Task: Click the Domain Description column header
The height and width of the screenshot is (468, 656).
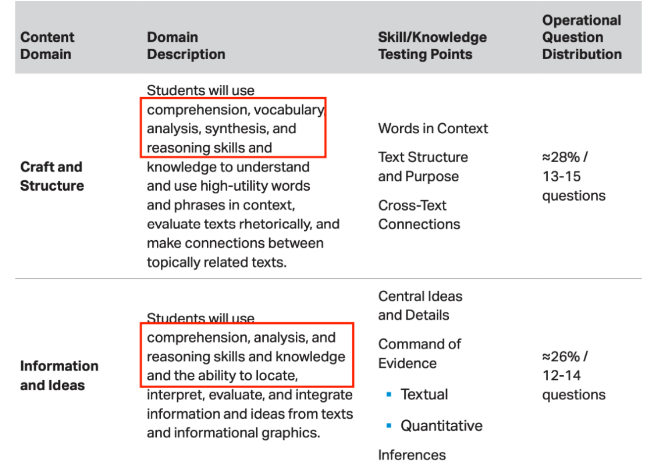Action: coord(186,46)
